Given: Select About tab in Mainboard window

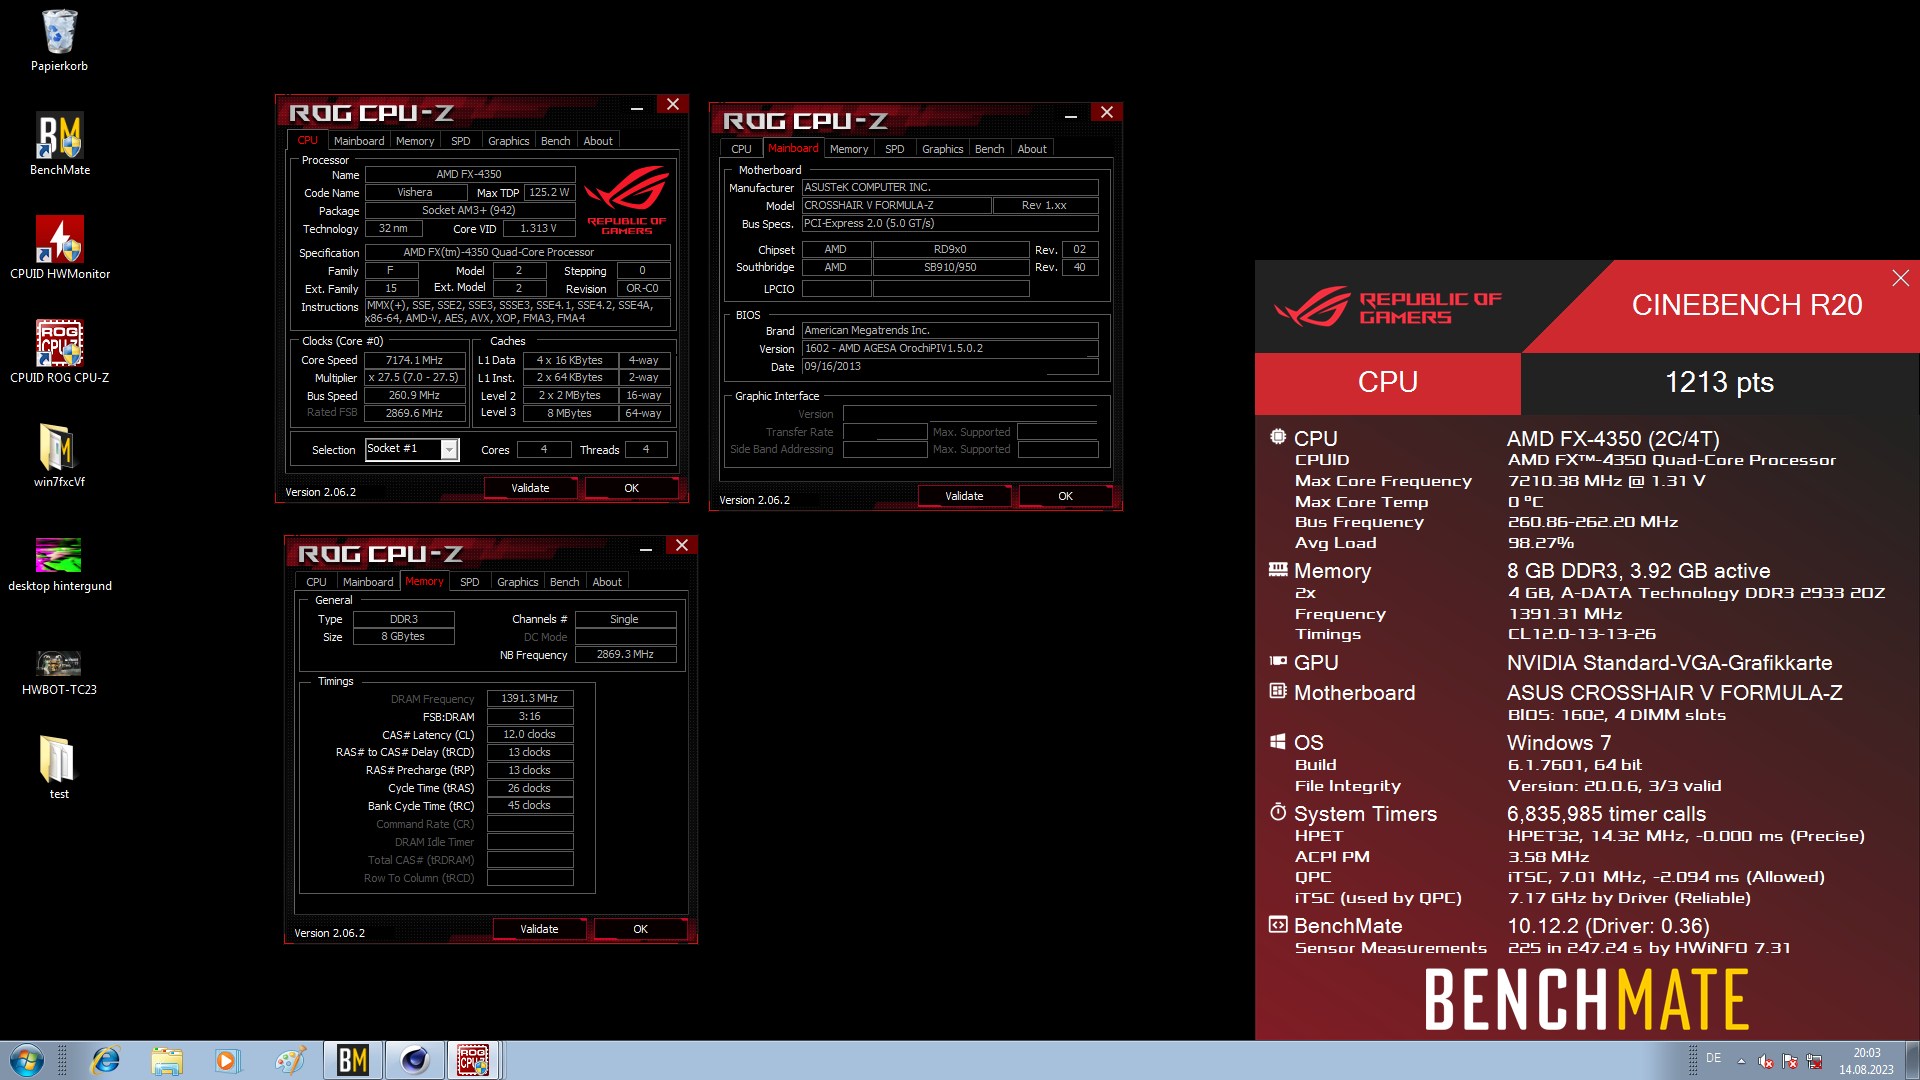Looking at the screenshot, I should 1032,149.
